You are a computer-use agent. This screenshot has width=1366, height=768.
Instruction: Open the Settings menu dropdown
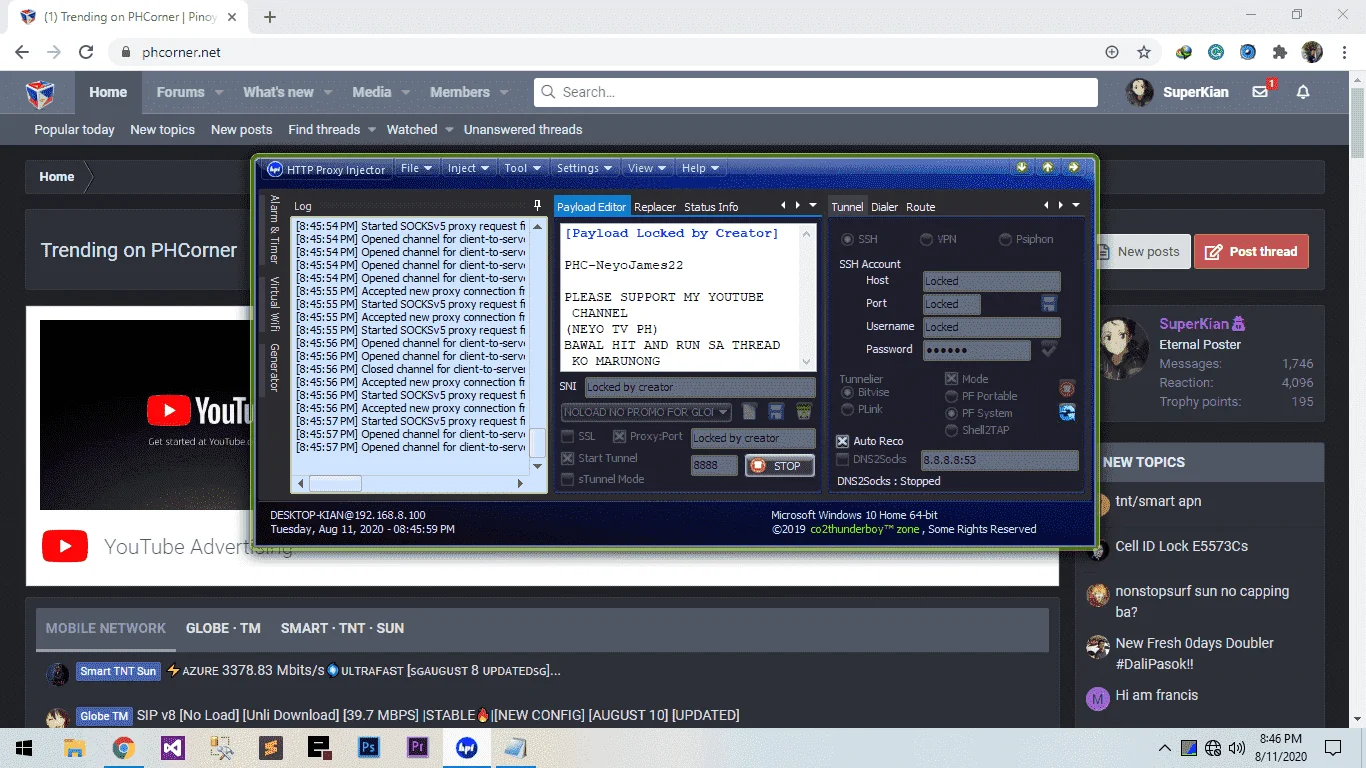584,169
